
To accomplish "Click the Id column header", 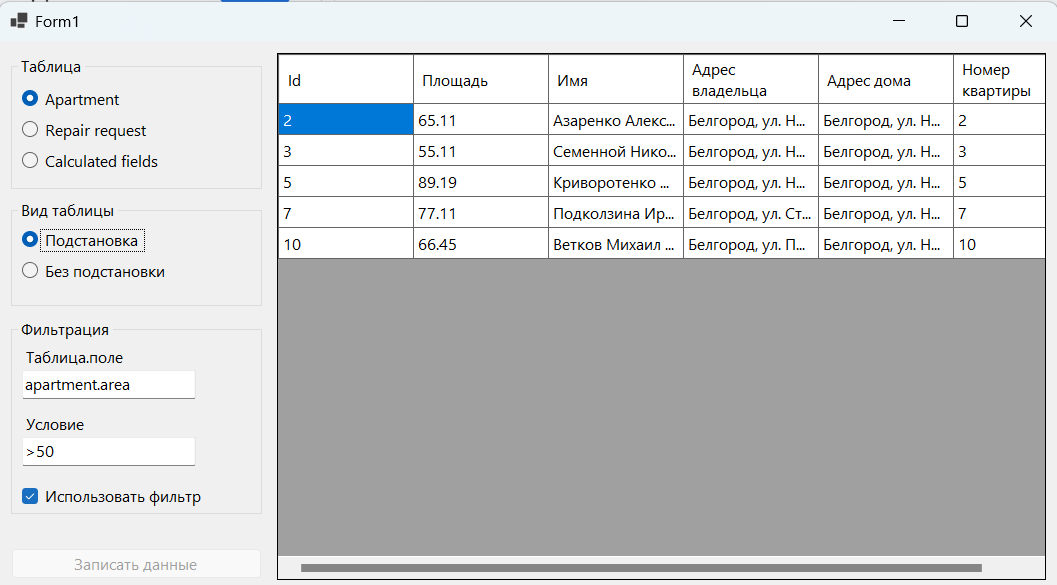I will (x=346, y=80).
